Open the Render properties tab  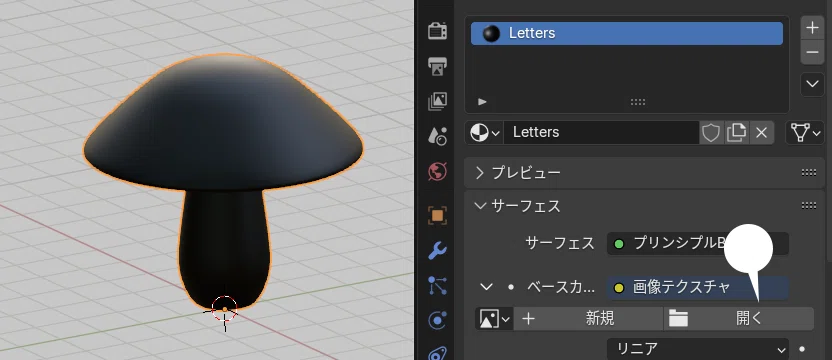[x=437, y=31]
